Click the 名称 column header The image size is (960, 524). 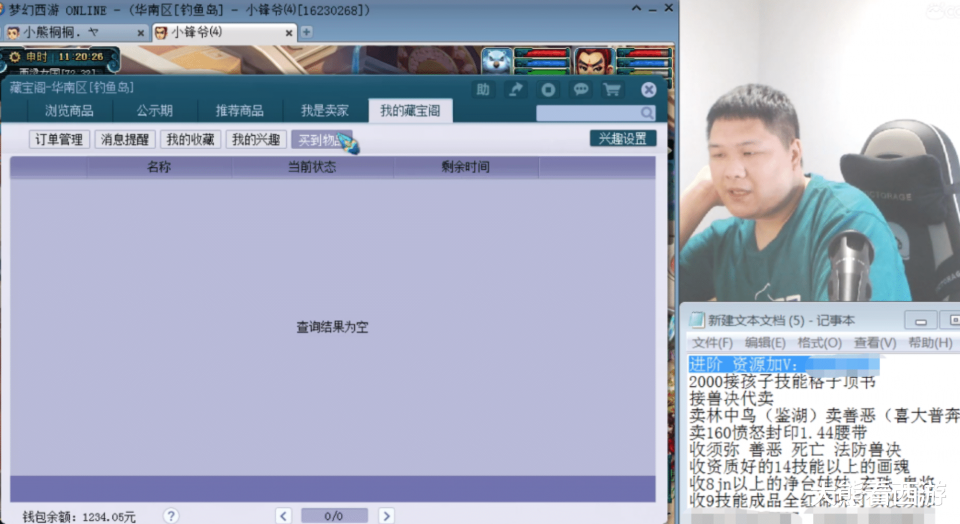[x=159, y=167]
